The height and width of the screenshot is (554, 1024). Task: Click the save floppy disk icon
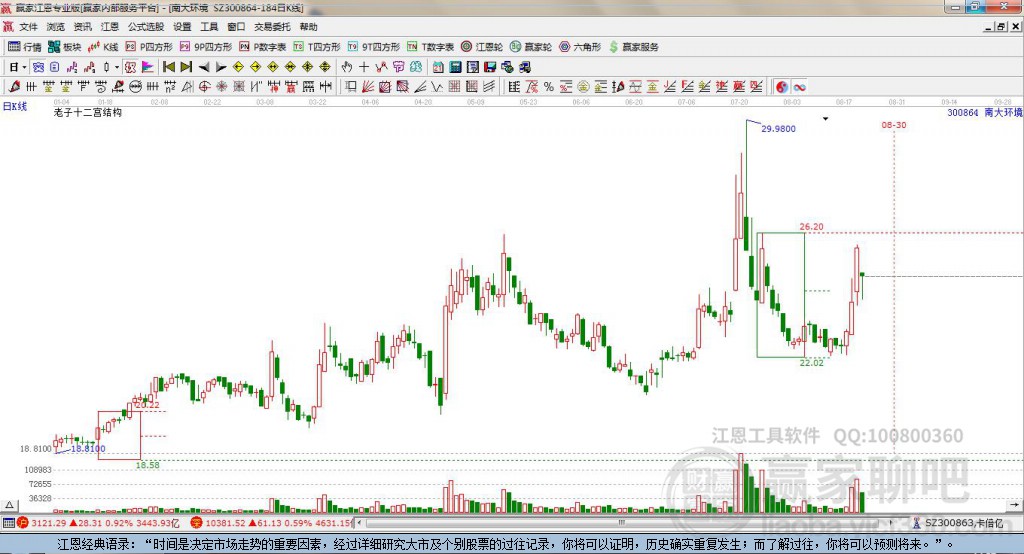point(490,67)
